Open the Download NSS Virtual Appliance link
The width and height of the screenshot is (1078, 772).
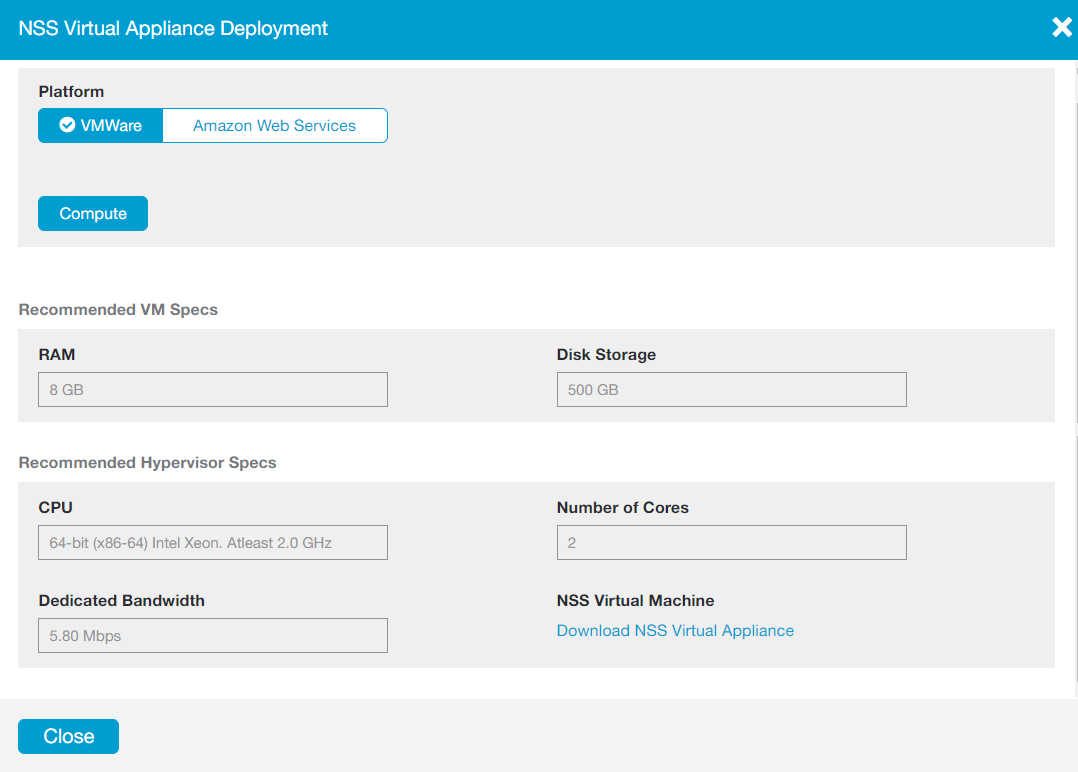point(675,630)
